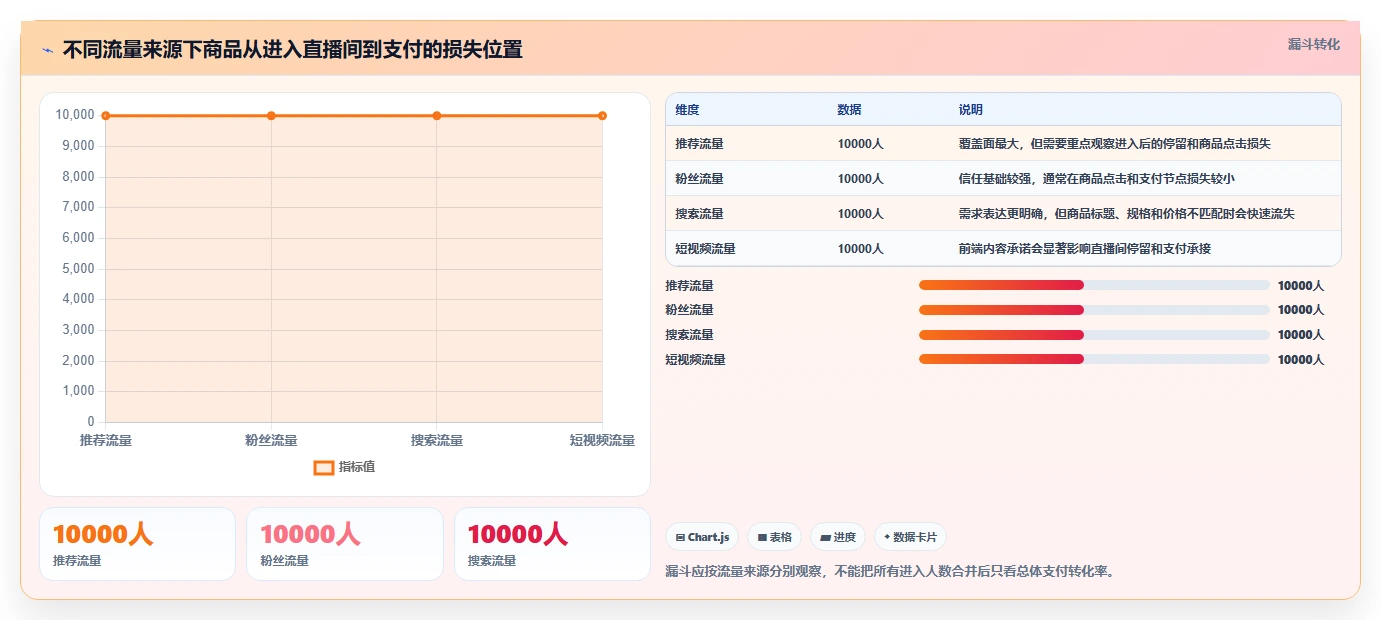Click the 短视频流量 progress bar
Viewport: 1381px width, 620px height.
1094,359
